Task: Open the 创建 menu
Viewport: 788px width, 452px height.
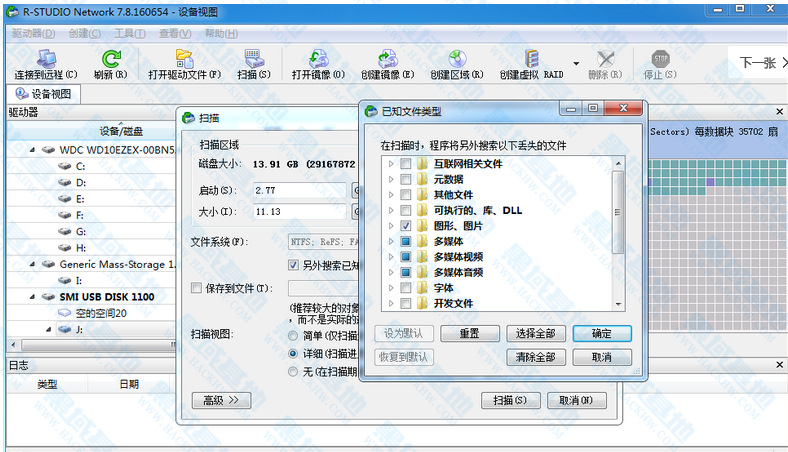Action: [x=84, y=33]
